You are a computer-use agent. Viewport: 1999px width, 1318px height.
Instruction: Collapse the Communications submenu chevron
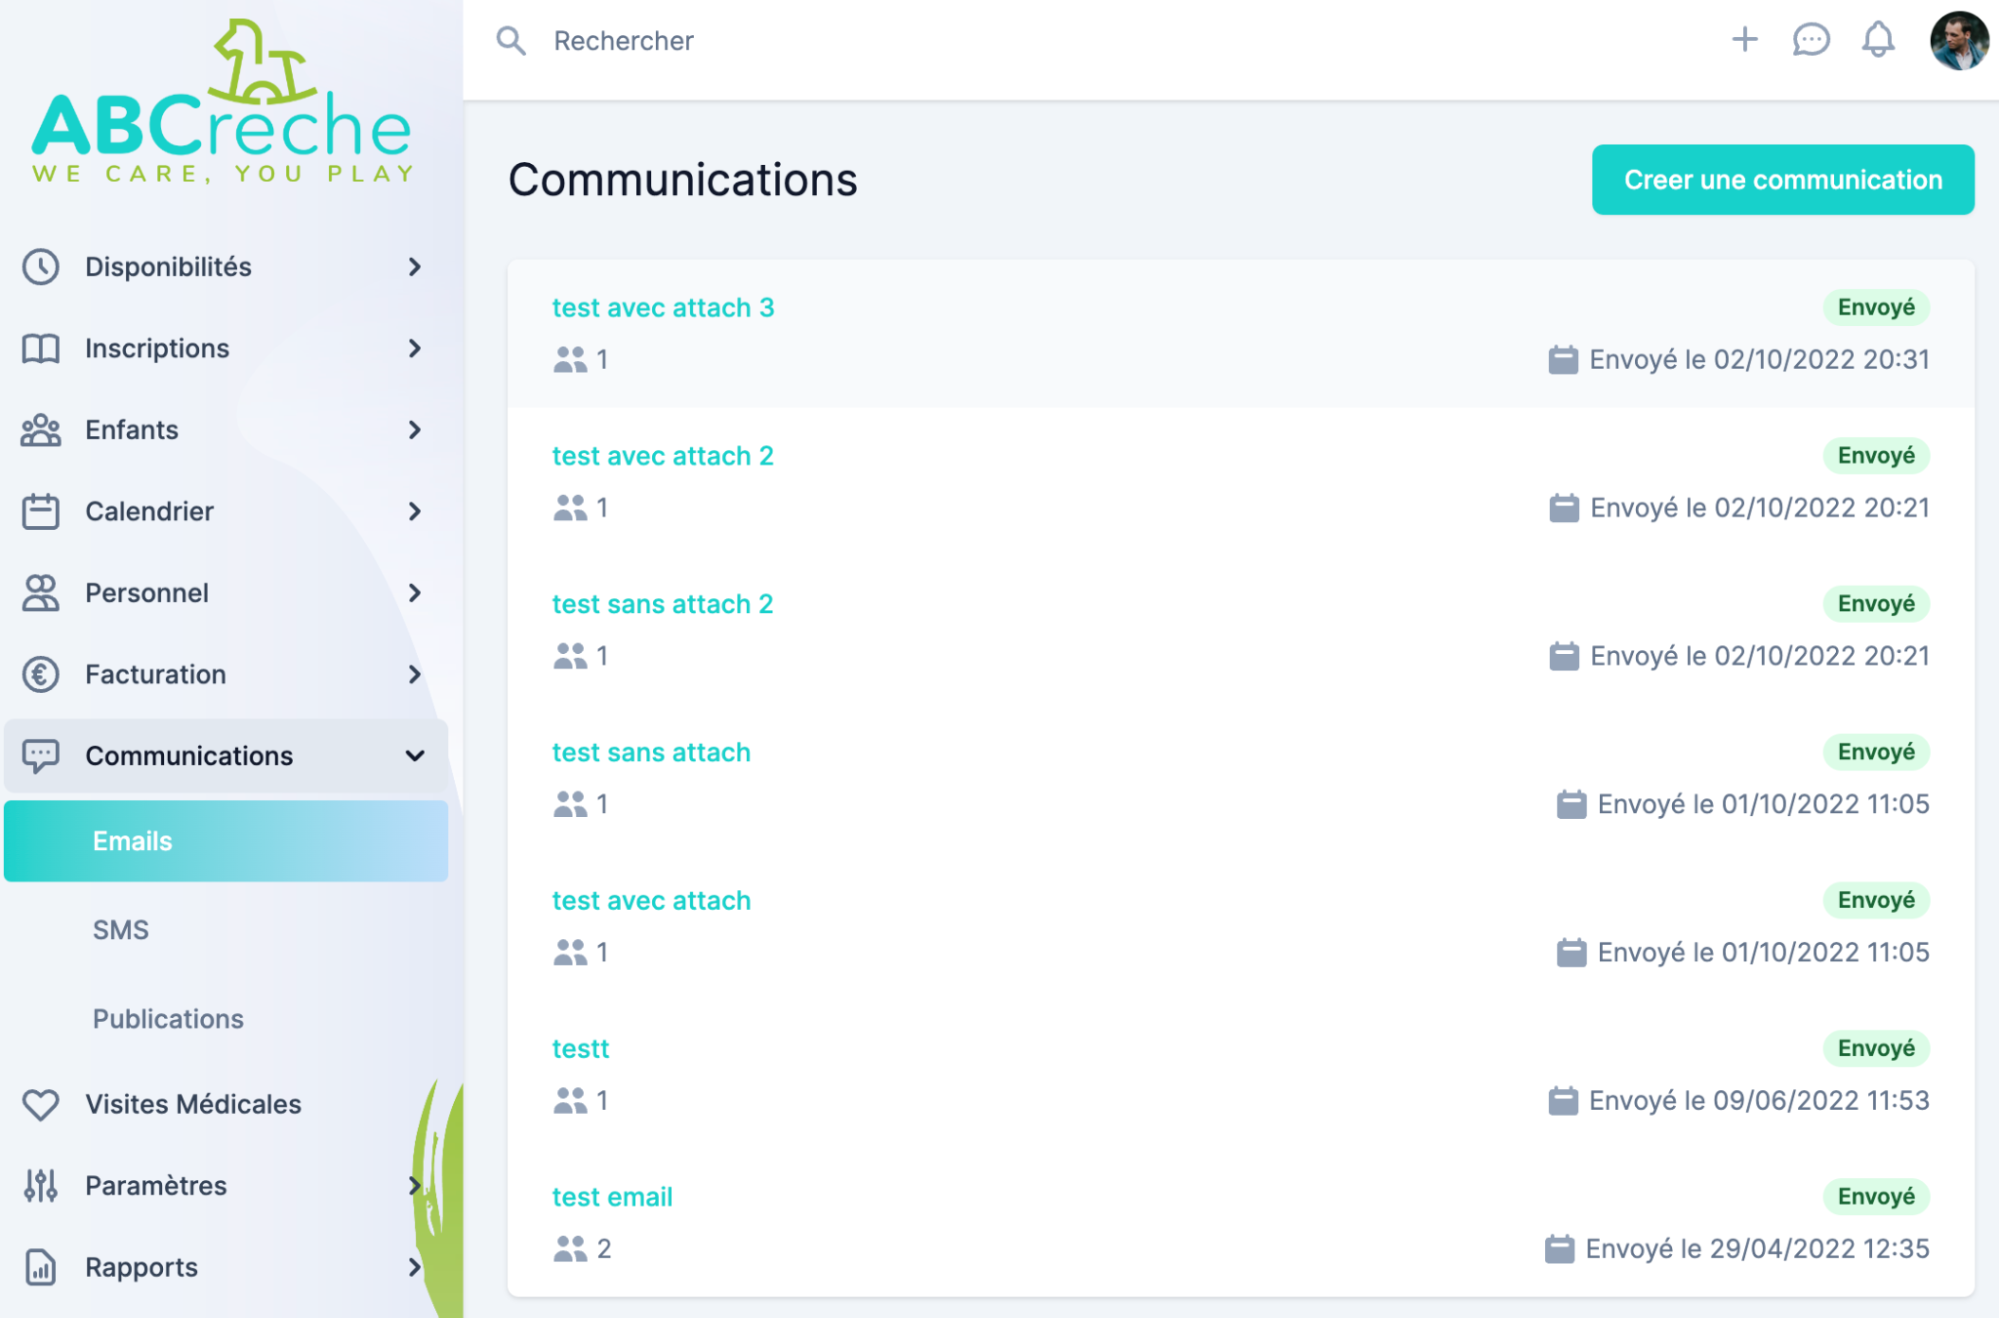415,756
